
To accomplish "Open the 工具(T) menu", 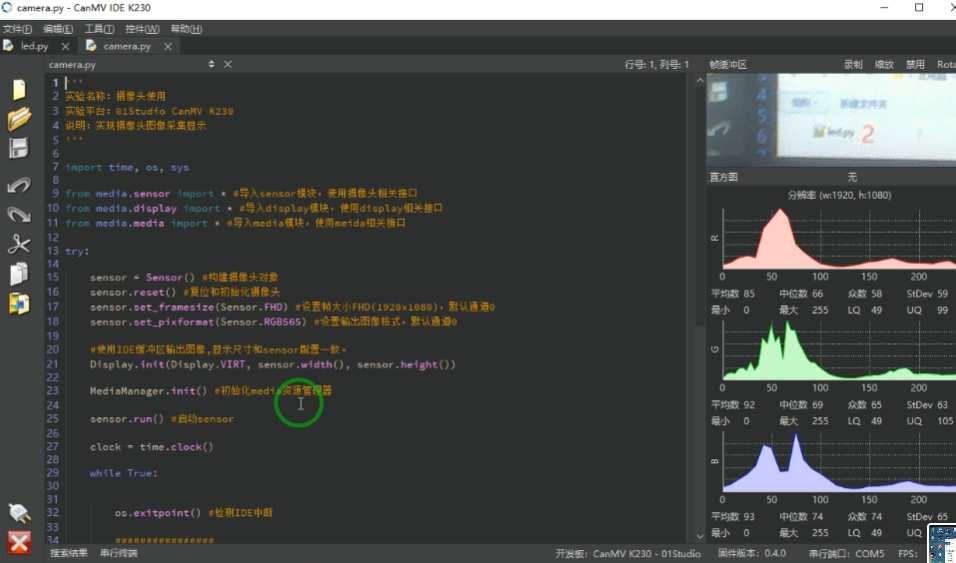I will [x=99, y=29].
